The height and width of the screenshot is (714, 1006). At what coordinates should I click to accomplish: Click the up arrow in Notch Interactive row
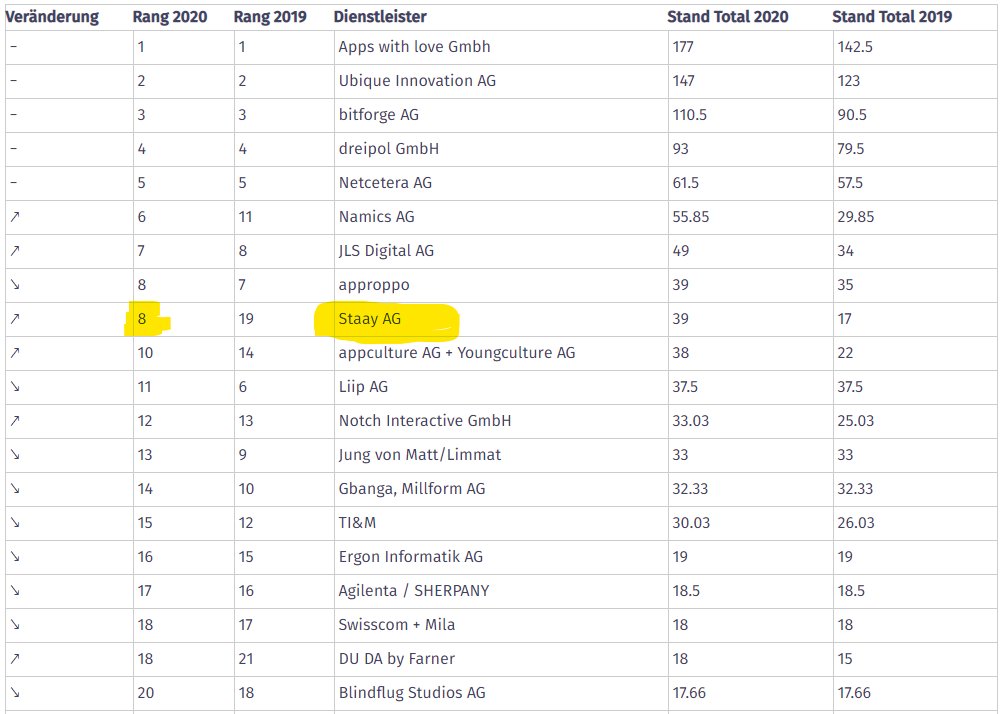(15, 421)
